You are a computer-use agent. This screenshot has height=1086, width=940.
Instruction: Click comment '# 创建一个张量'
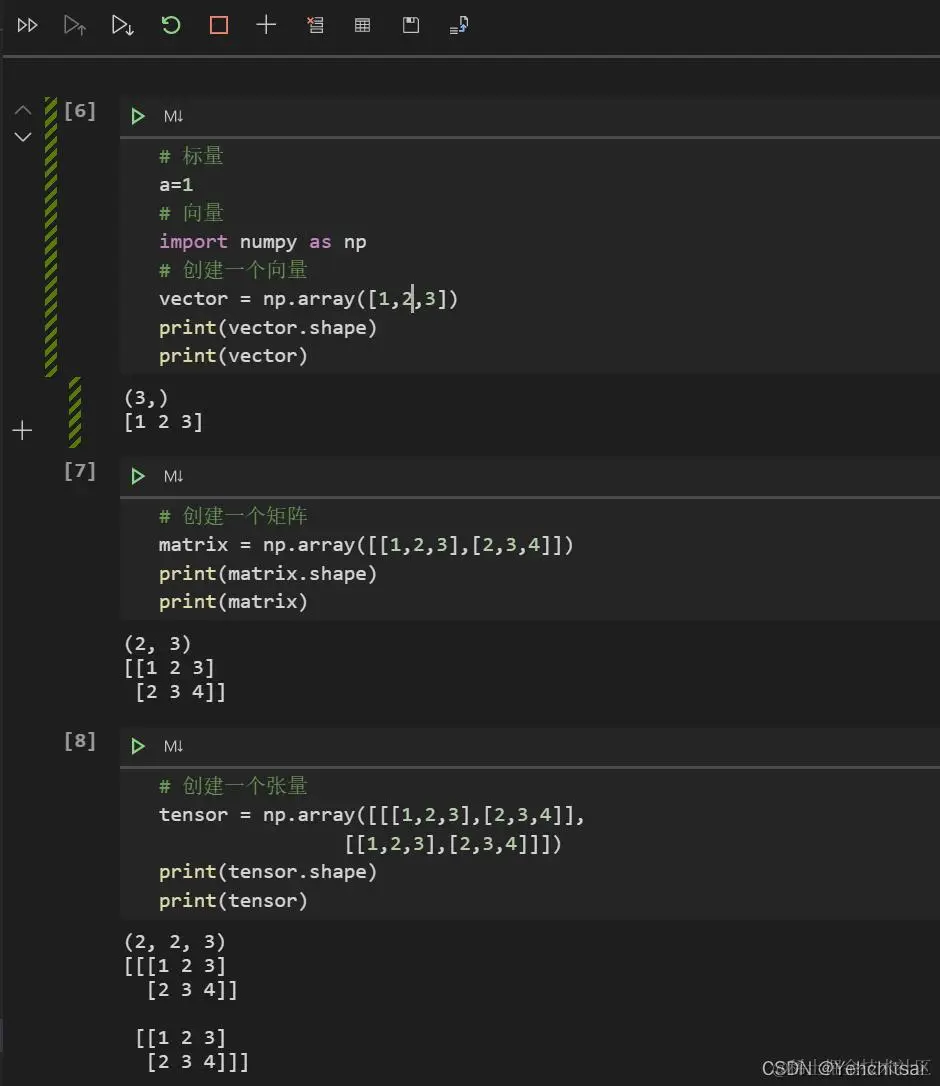pyautogui.click(x=233, y=786)
